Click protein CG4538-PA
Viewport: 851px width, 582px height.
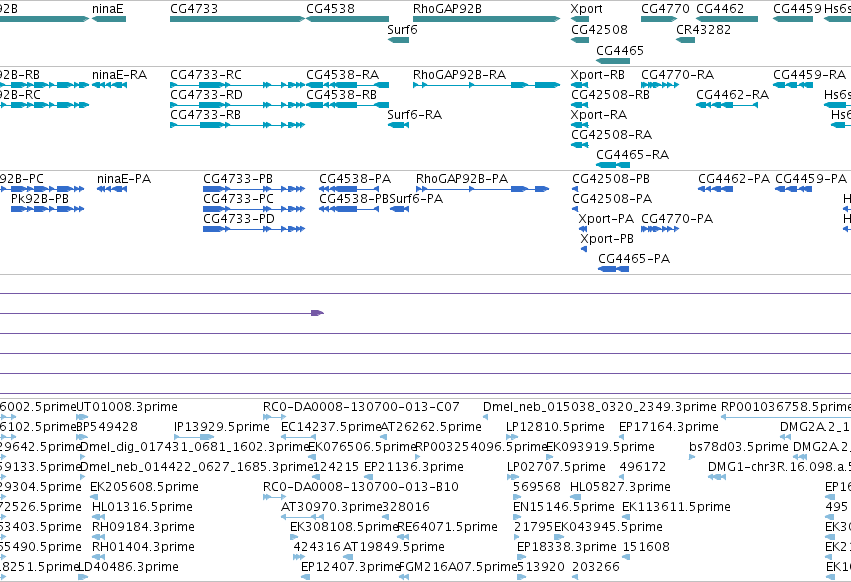click(349, 189)
